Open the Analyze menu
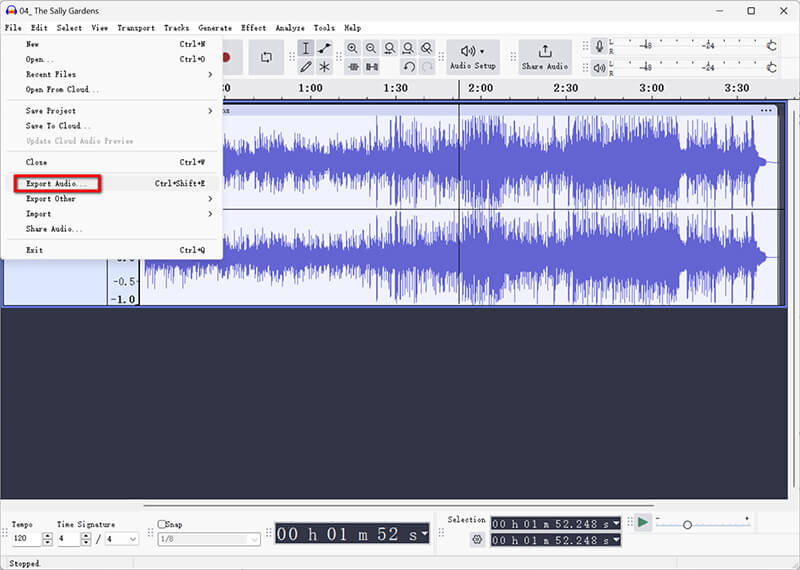The image size is (800, 570). [290, 28]
